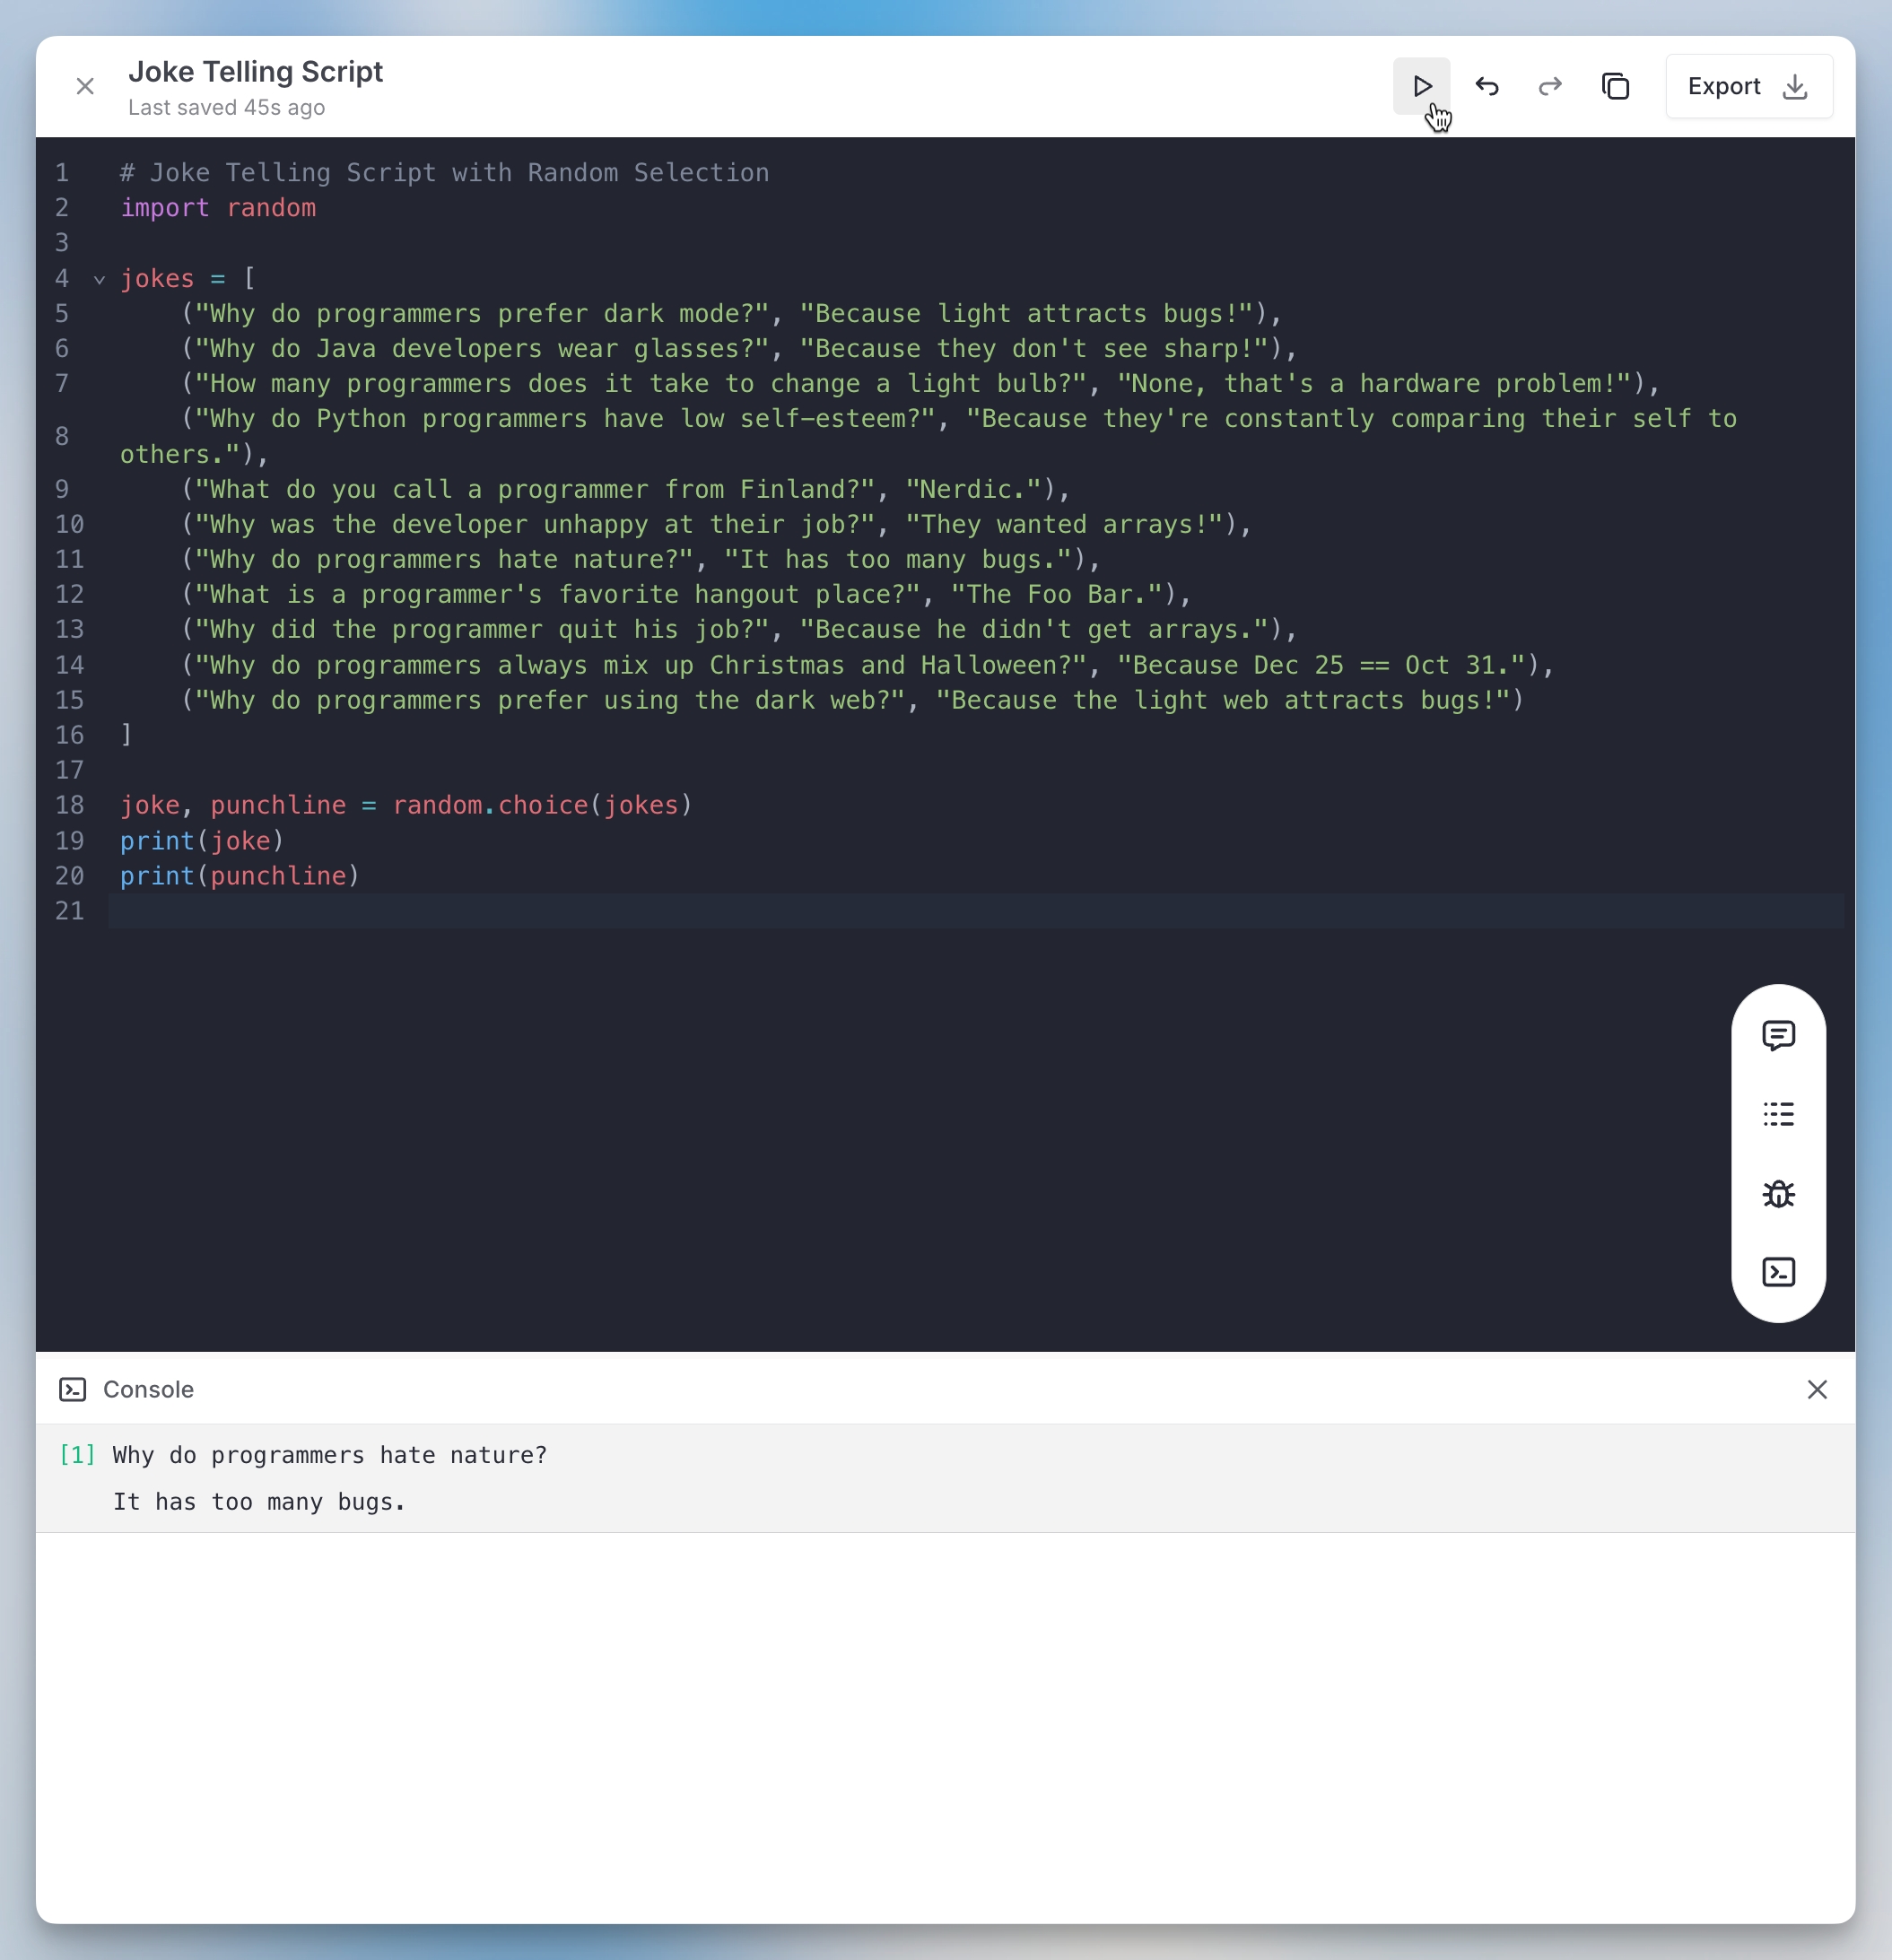This screenshot has width=1892, height=1960.
Task: Click the Export button
Action: [1724, 86]
